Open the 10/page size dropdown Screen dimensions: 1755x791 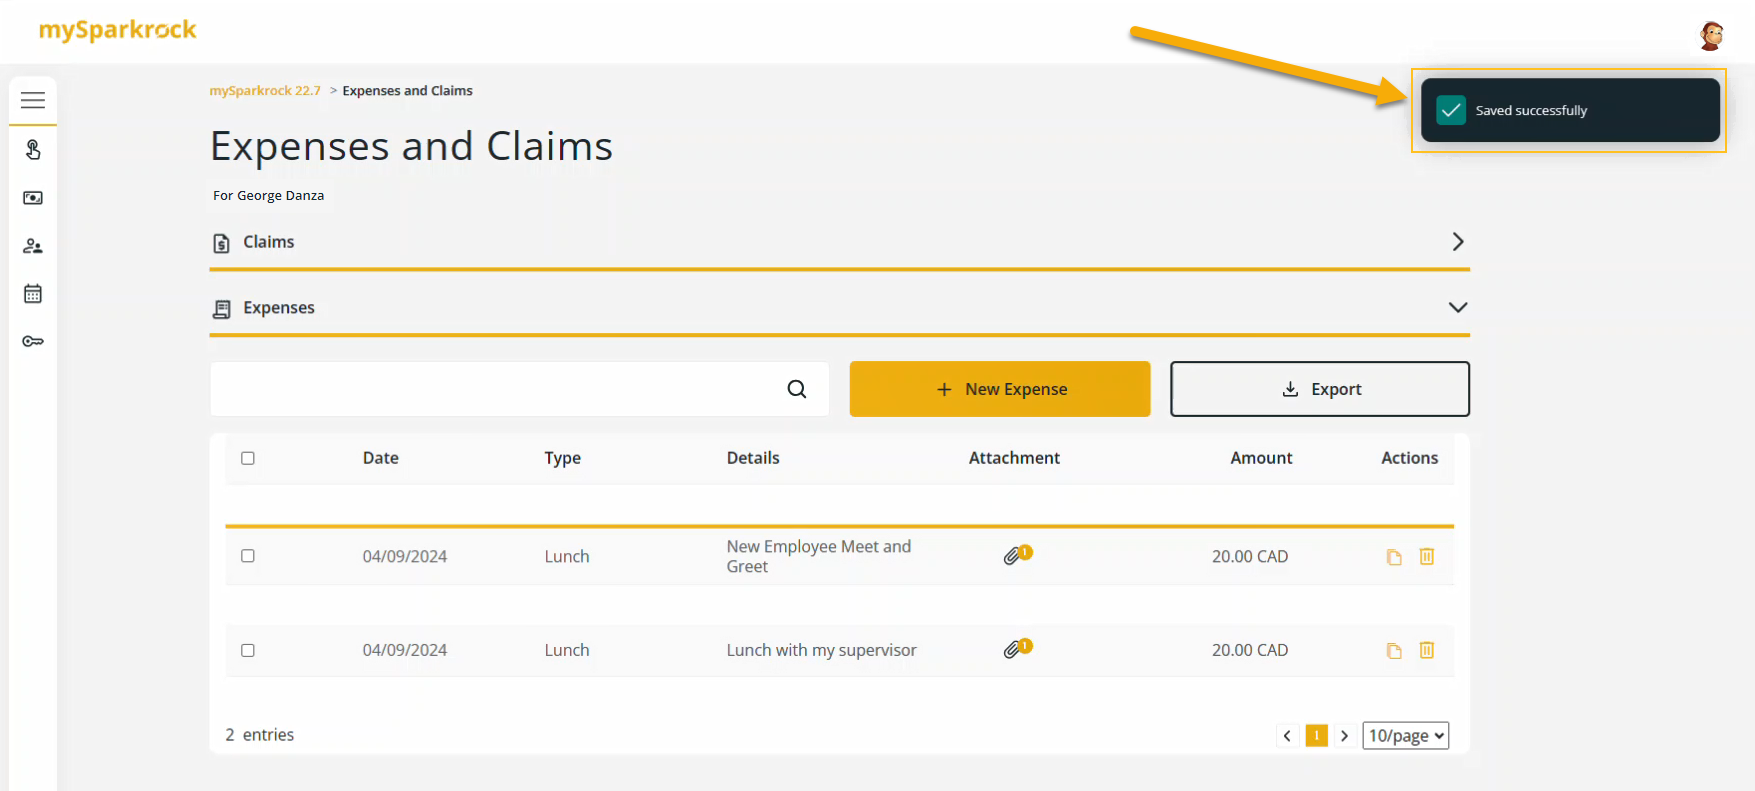click(x=1405, y=736)
